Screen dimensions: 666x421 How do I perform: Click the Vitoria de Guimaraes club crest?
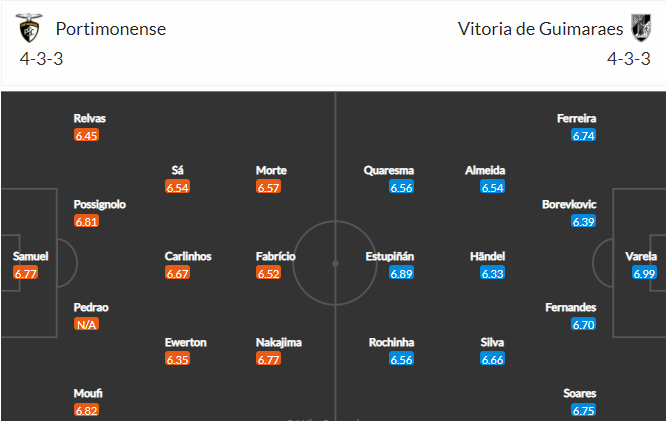[x=639, y=28]
